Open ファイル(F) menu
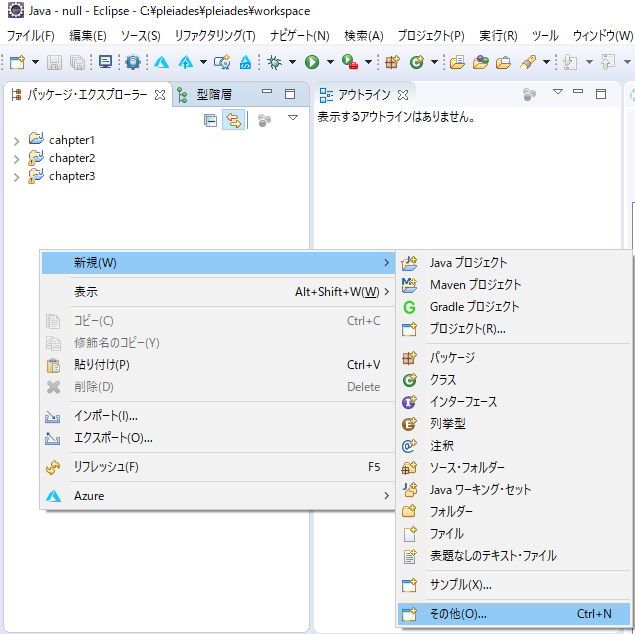The image size is (635, 634). click(x=31, y=36)
